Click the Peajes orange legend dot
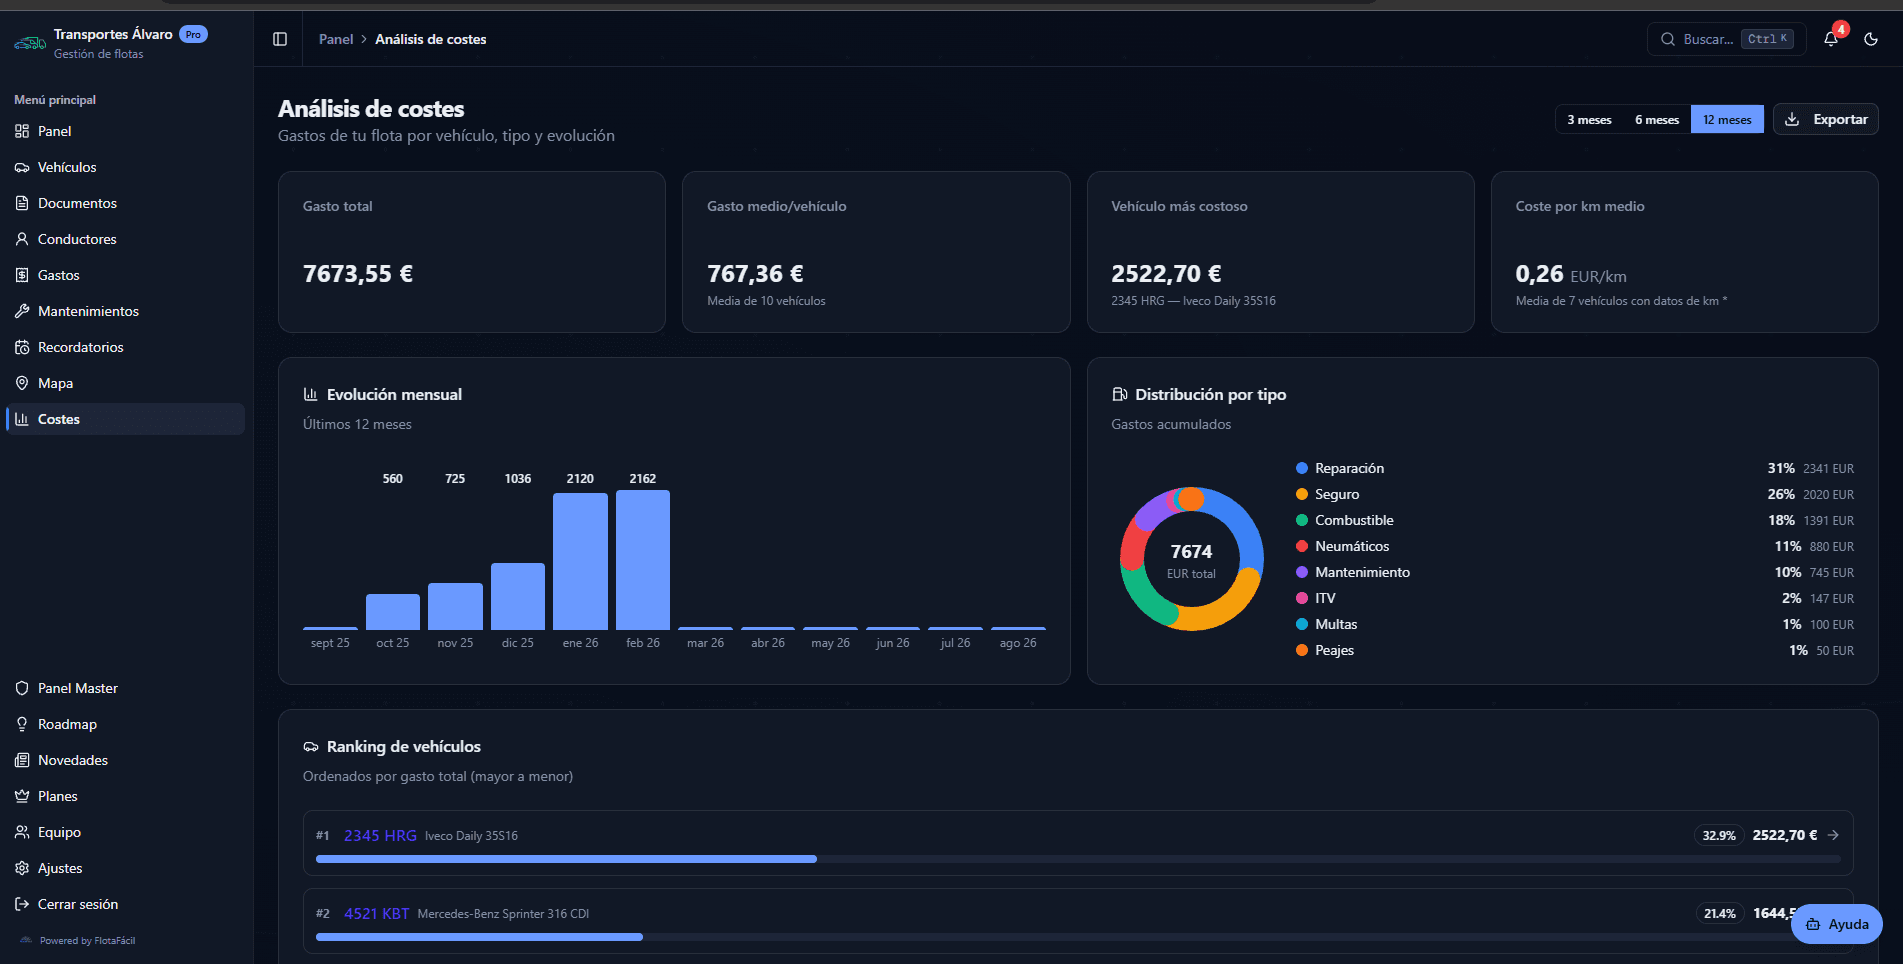This screenshot has height=964, width=1903. click(x=1302, y=650)
